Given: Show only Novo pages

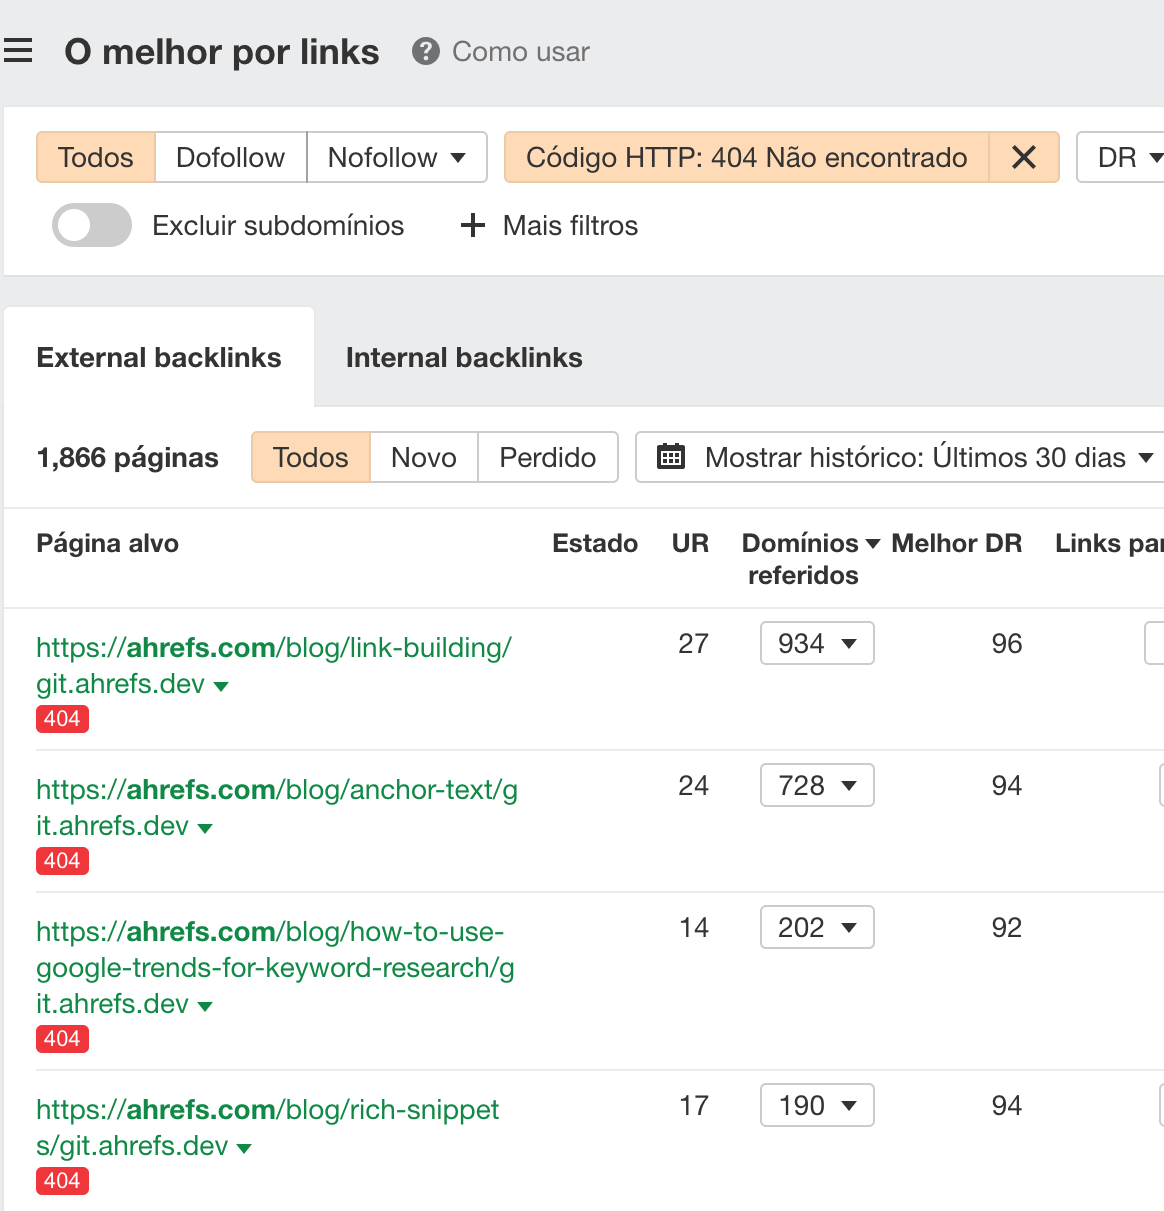Looking at the screenshot, I should coord(424,457).
